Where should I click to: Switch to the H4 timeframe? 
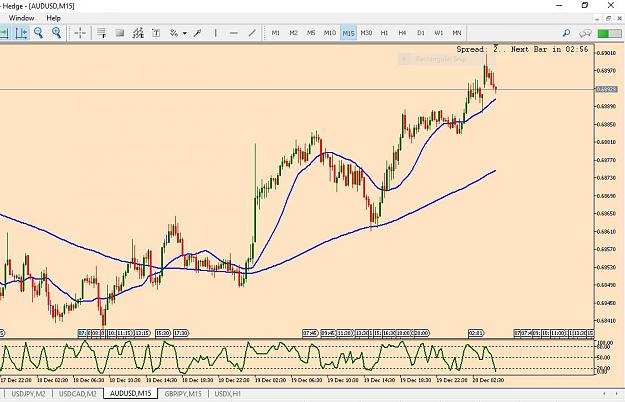pyautogui.click(x=403, y=33)
